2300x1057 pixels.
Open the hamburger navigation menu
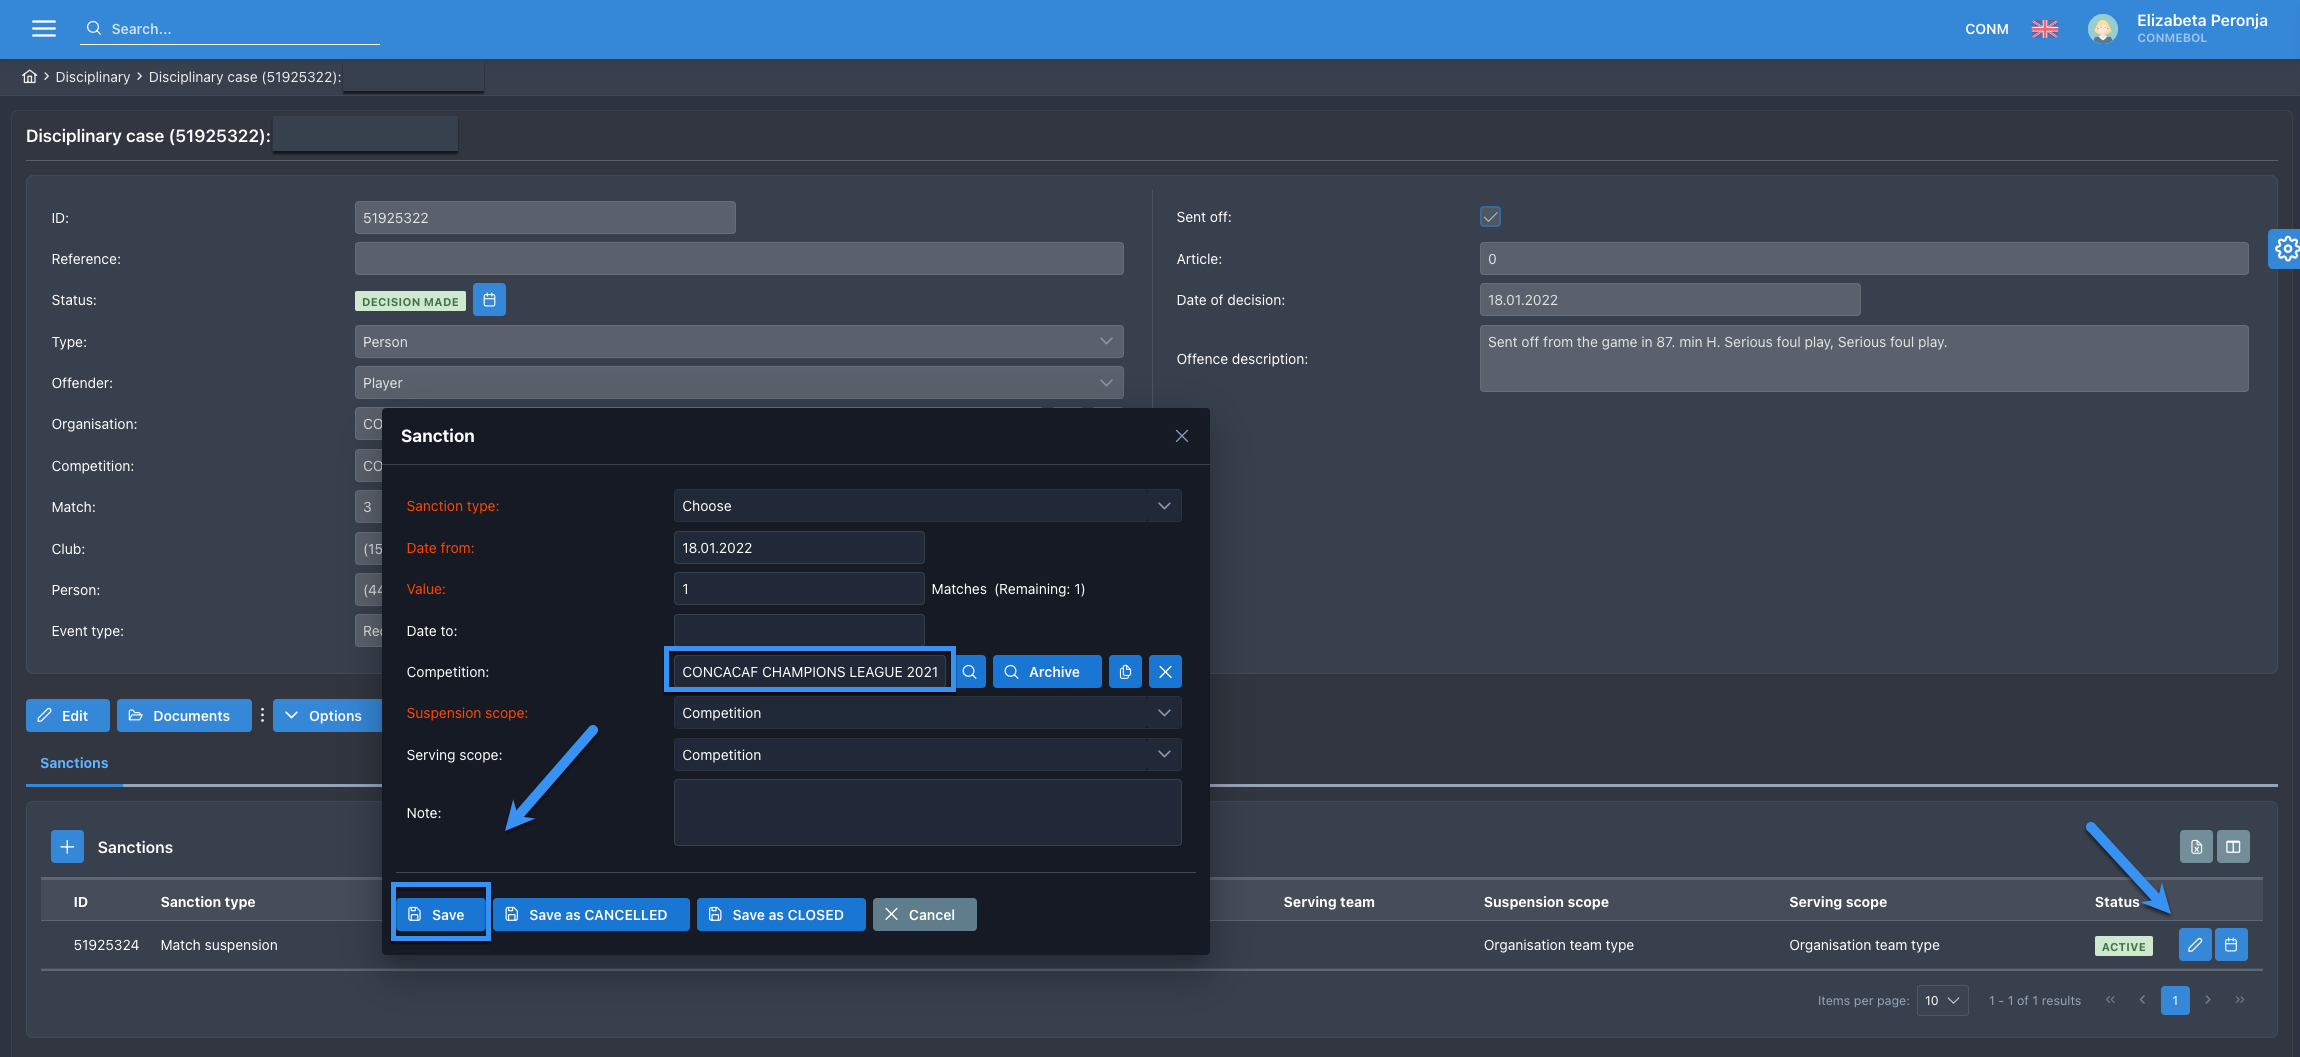click(x=43, y=28)
